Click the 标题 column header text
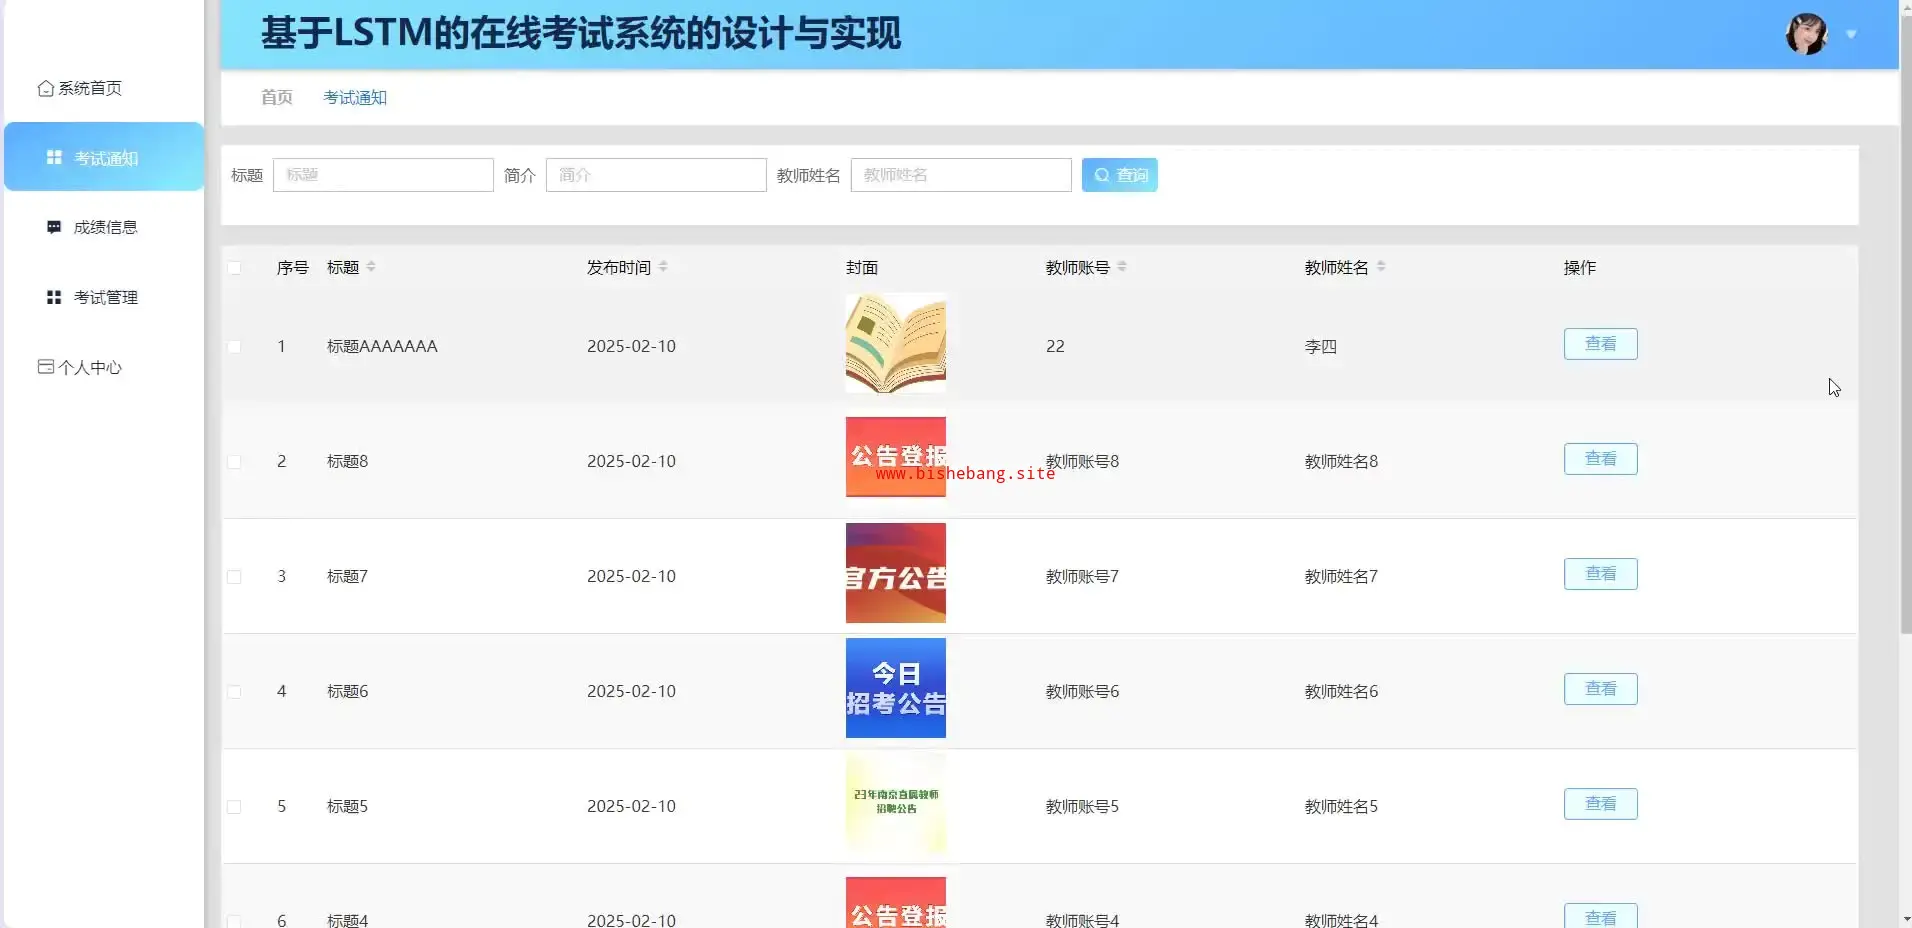This screenshot has height=928, width=1912. (x=343, y=267)
